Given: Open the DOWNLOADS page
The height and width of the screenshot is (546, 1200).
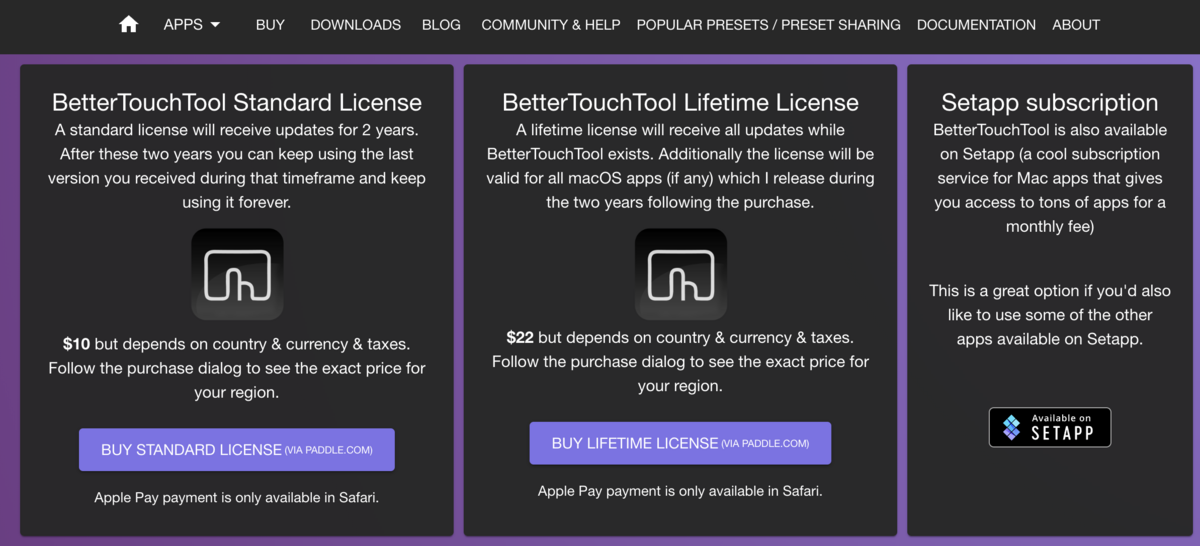Looking at the screenshot, I should pyautogui.click(x=356, y=24).
